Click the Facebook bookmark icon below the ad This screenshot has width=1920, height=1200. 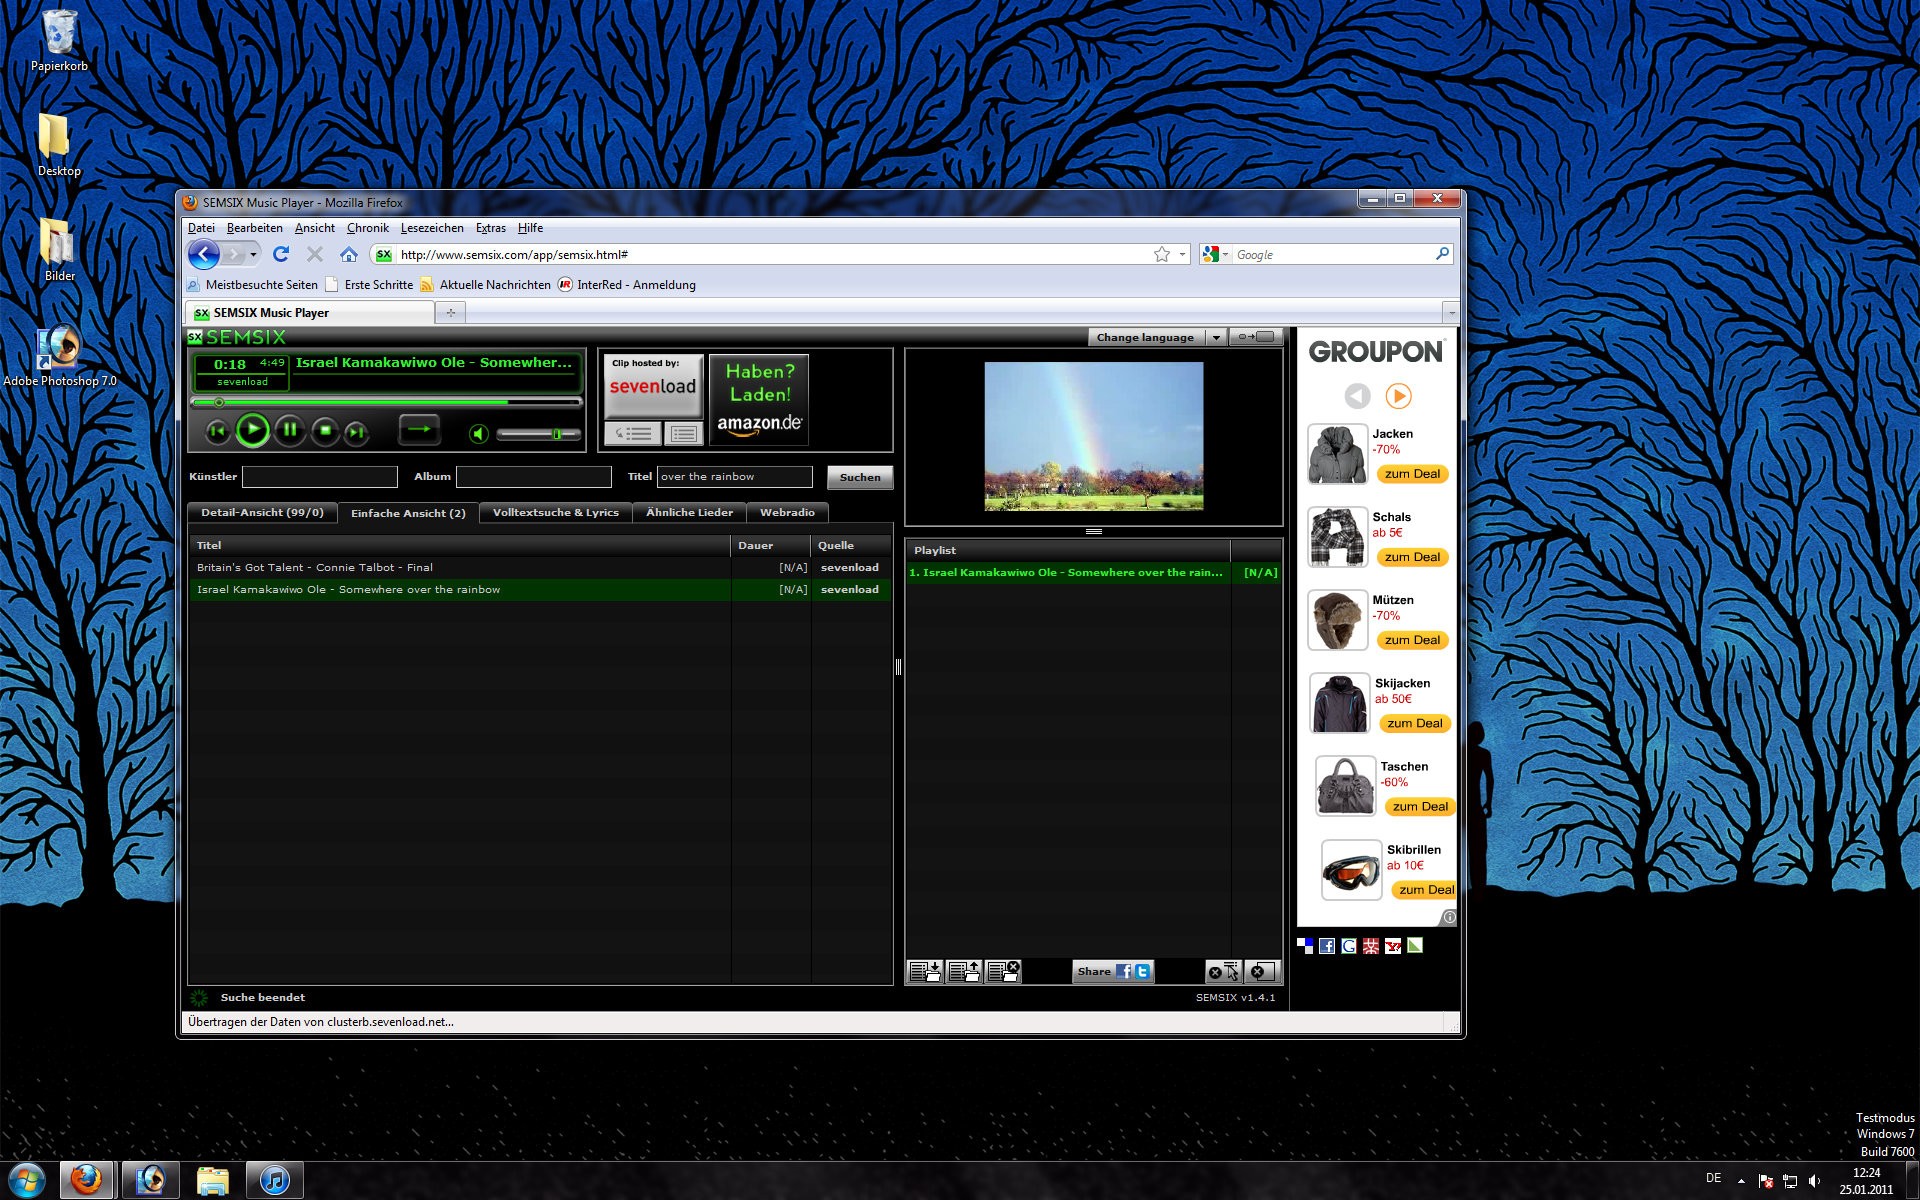[x=1327, y=945]
